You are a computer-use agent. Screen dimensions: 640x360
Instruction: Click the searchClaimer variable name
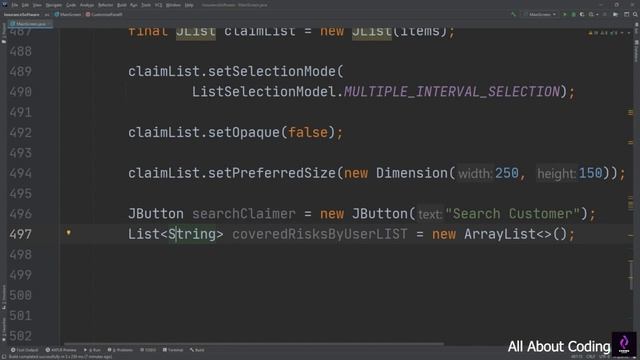(244, 214)
